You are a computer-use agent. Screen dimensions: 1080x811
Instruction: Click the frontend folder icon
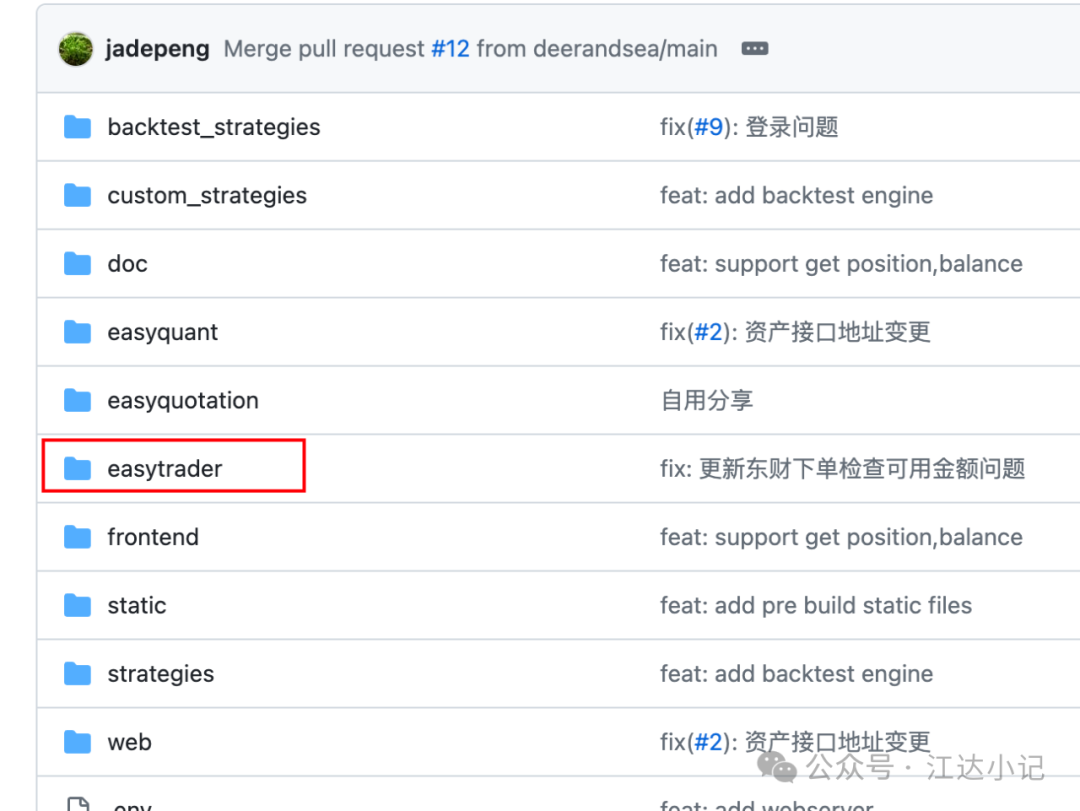point(77,537)
